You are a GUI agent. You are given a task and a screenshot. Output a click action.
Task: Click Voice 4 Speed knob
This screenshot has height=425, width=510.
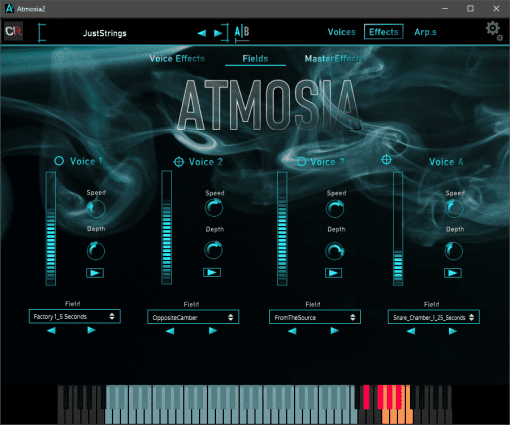tap(454, 209)
